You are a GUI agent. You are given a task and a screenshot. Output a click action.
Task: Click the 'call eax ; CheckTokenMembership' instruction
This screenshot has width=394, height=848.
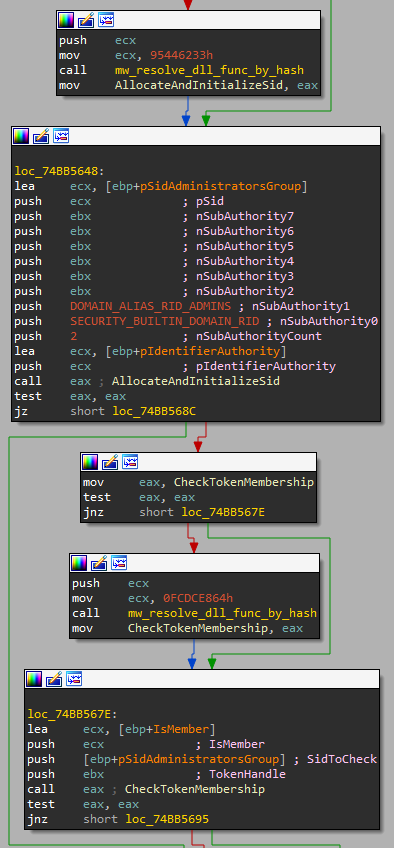click(146, 790)
